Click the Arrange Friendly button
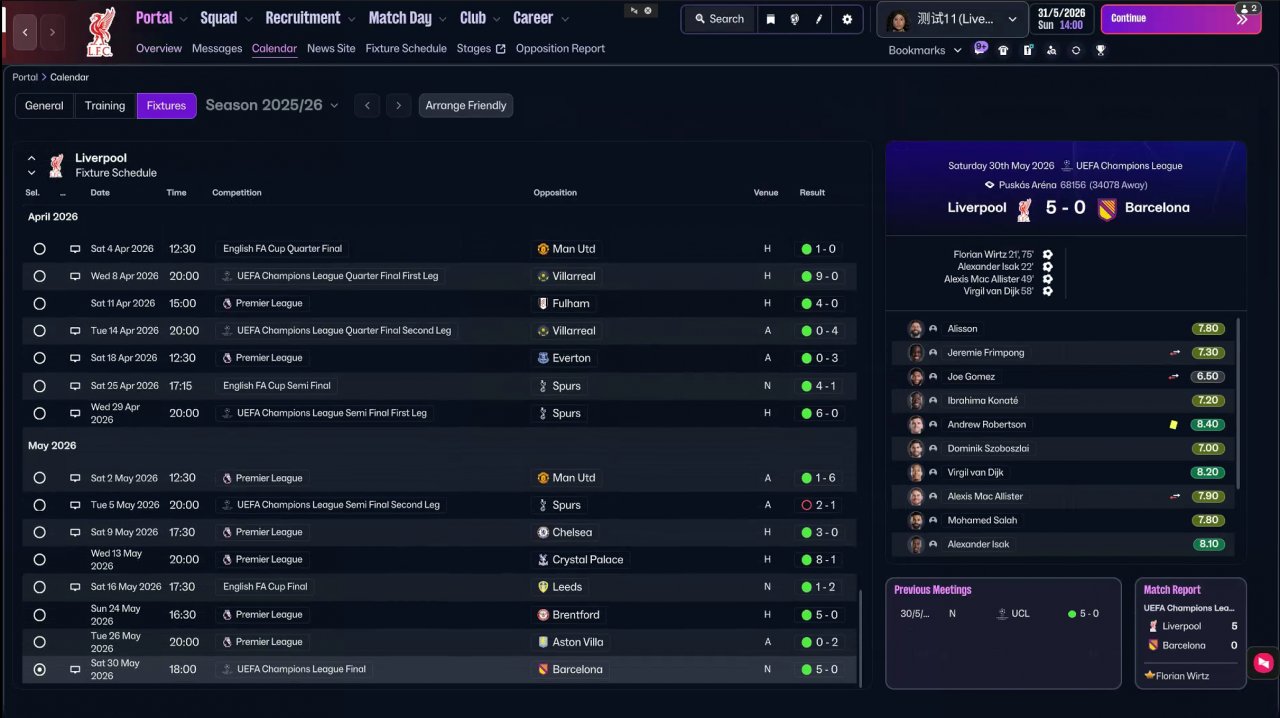The height and width of the screenshot is (718, 1280). [x=466, y=105]
